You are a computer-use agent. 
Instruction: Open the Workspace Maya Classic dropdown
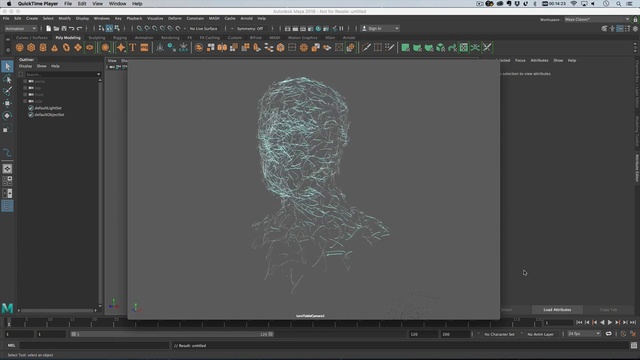pyautogui.click(x=597, y=19)
